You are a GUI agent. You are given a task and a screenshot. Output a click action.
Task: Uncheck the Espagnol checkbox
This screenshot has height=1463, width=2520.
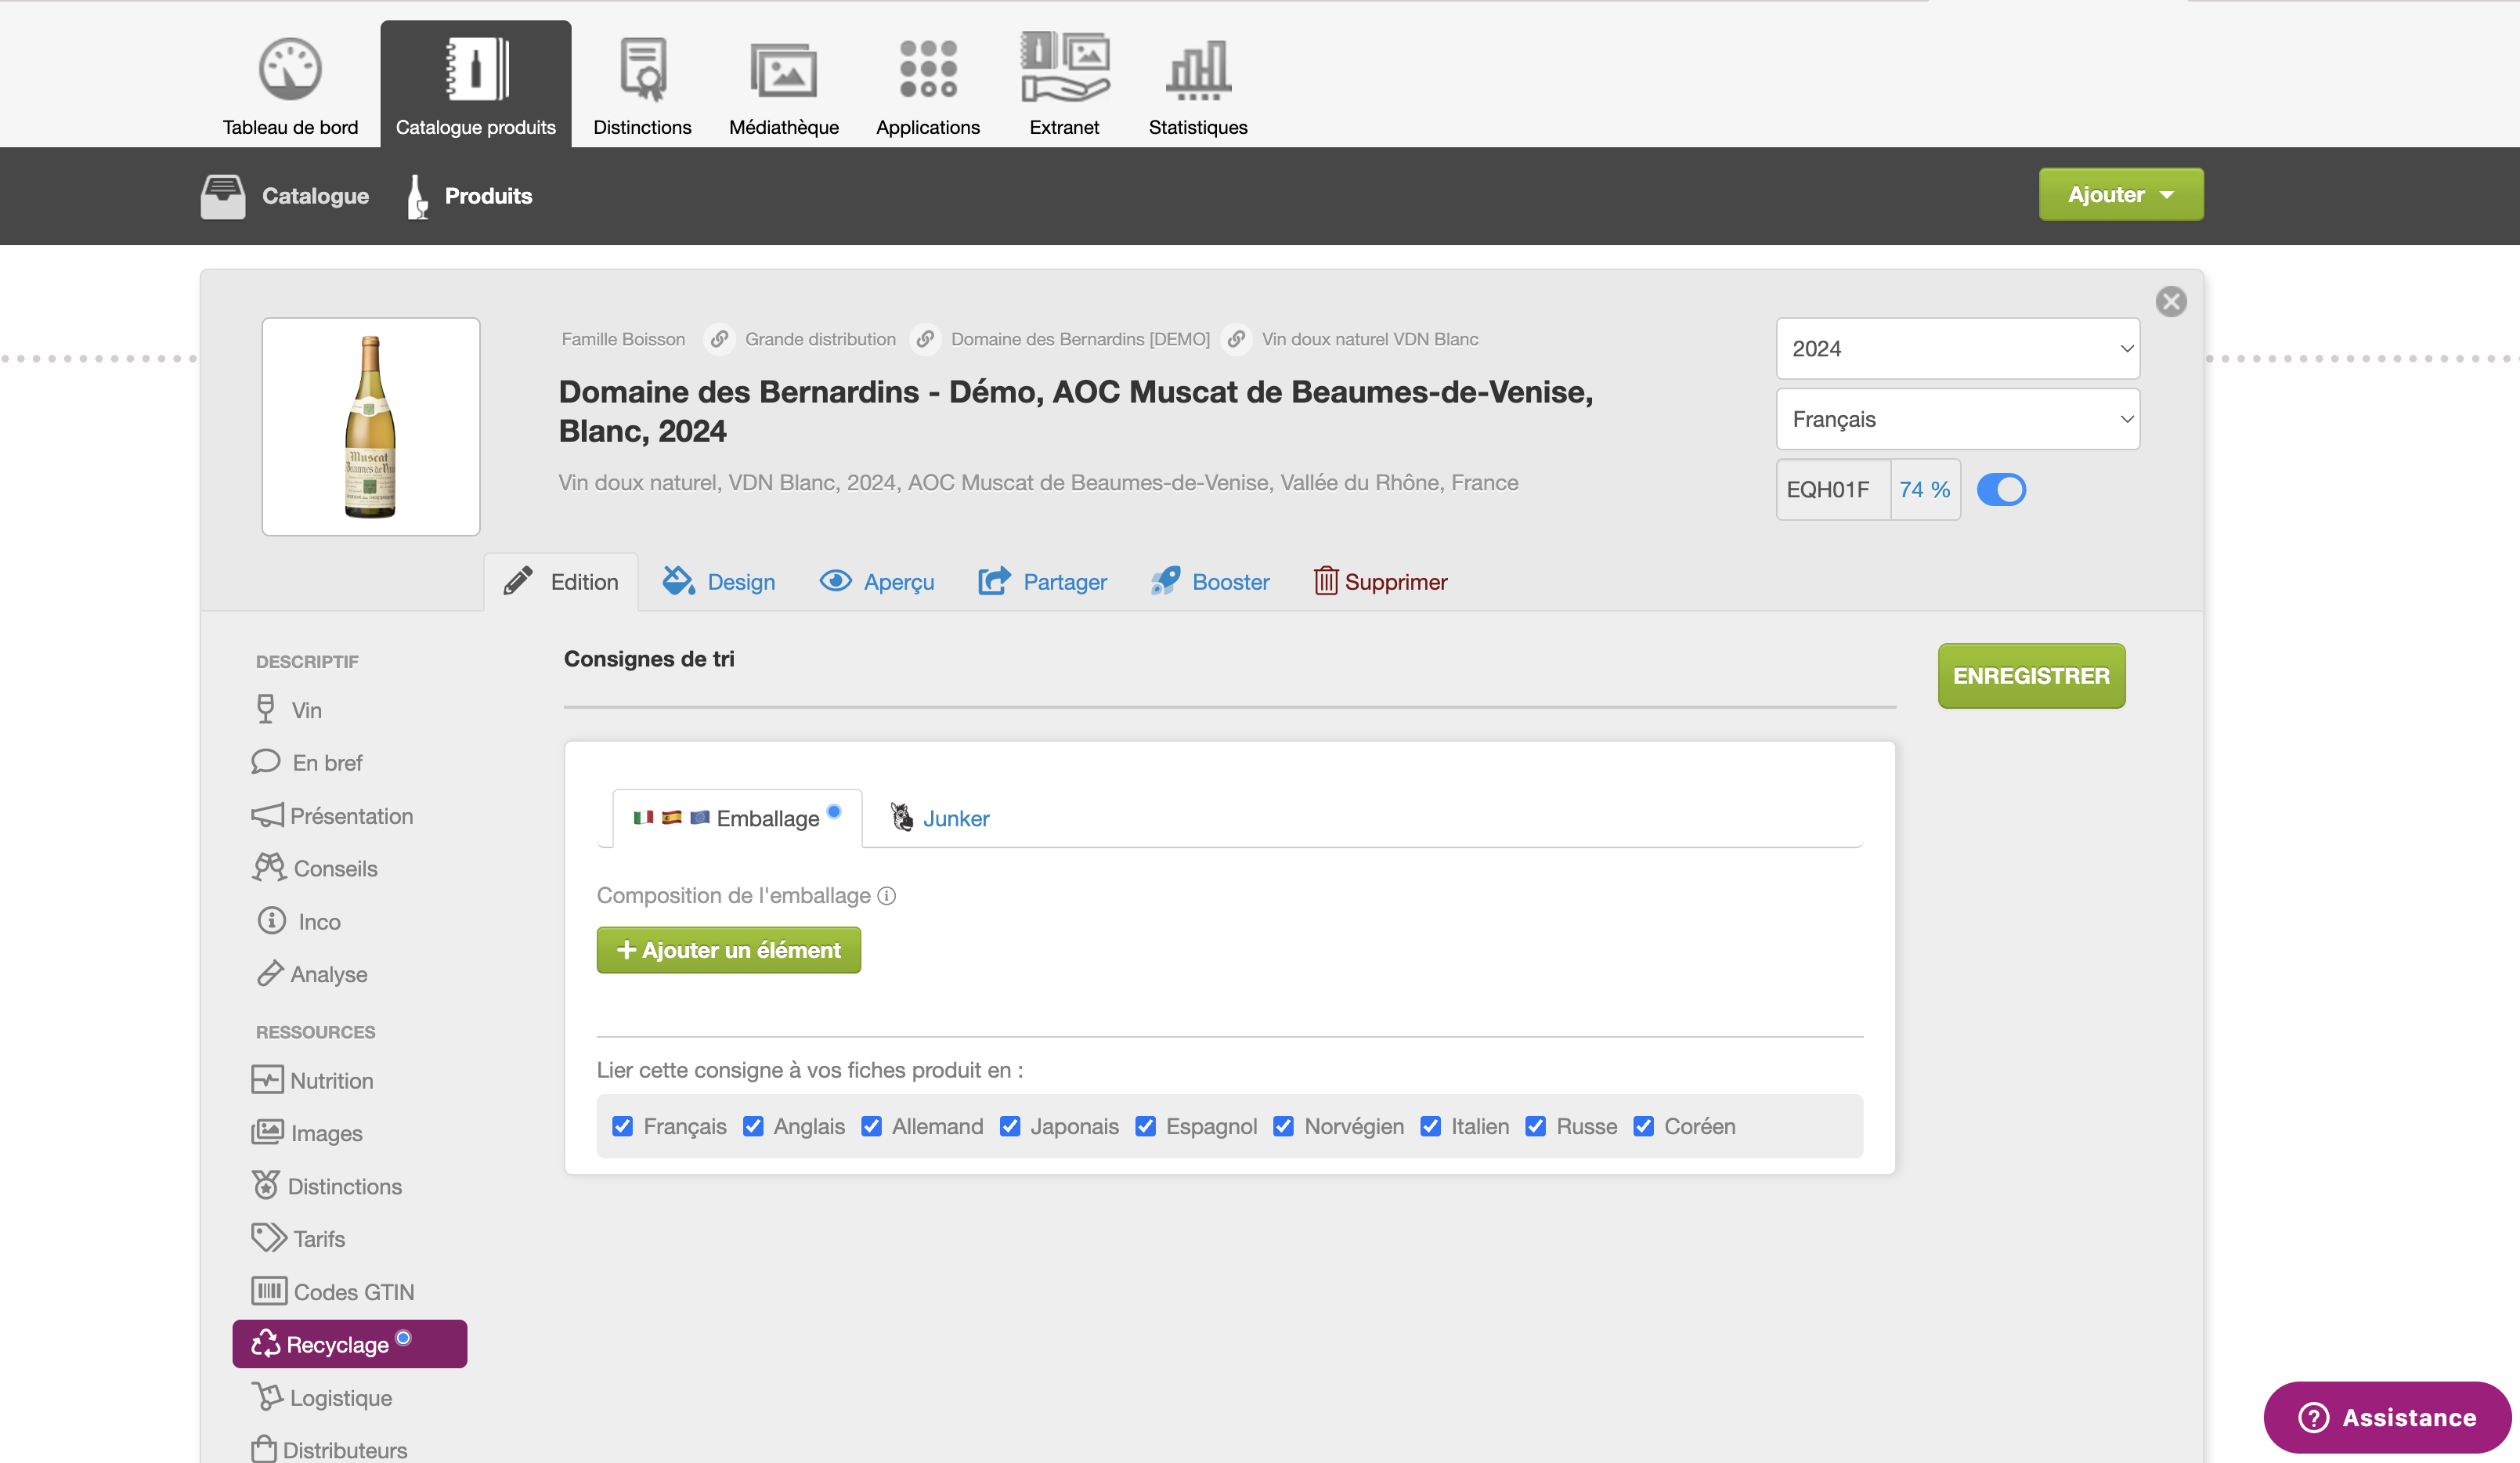[1145, 1126]
